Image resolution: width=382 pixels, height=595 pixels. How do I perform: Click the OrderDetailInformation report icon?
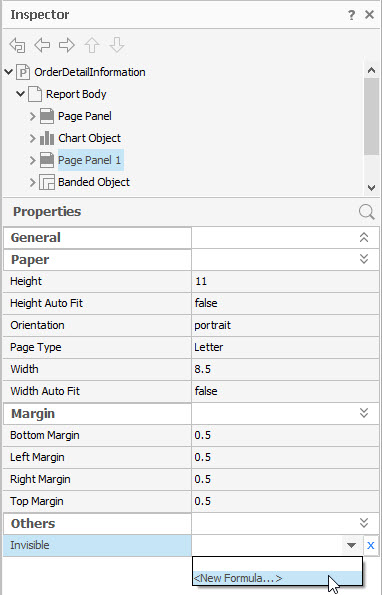coord(23,72)
